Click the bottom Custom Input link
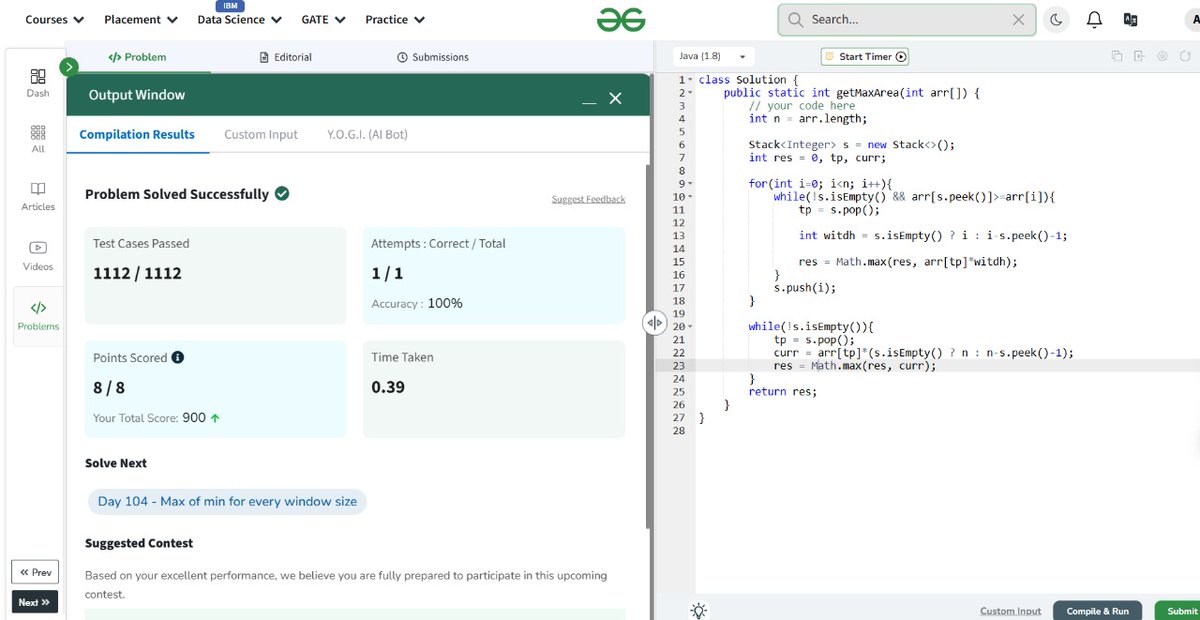 [x=1010, y=611]
